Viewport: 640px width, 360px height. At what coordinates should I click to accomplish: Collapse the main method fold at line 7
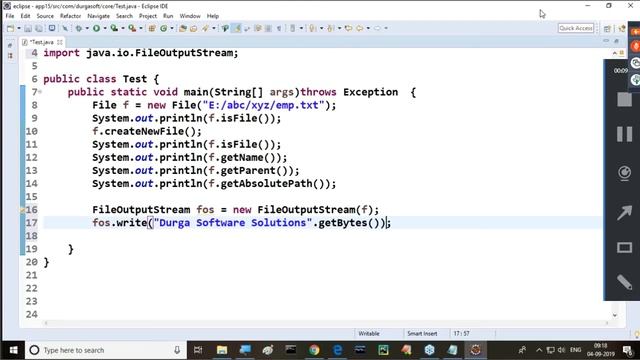[x=40, y=92]
